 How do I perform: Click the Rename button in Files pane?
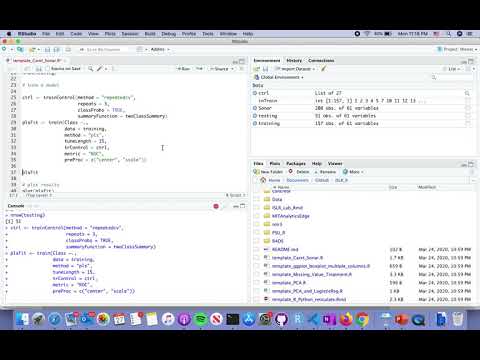(x=325, y=172)
